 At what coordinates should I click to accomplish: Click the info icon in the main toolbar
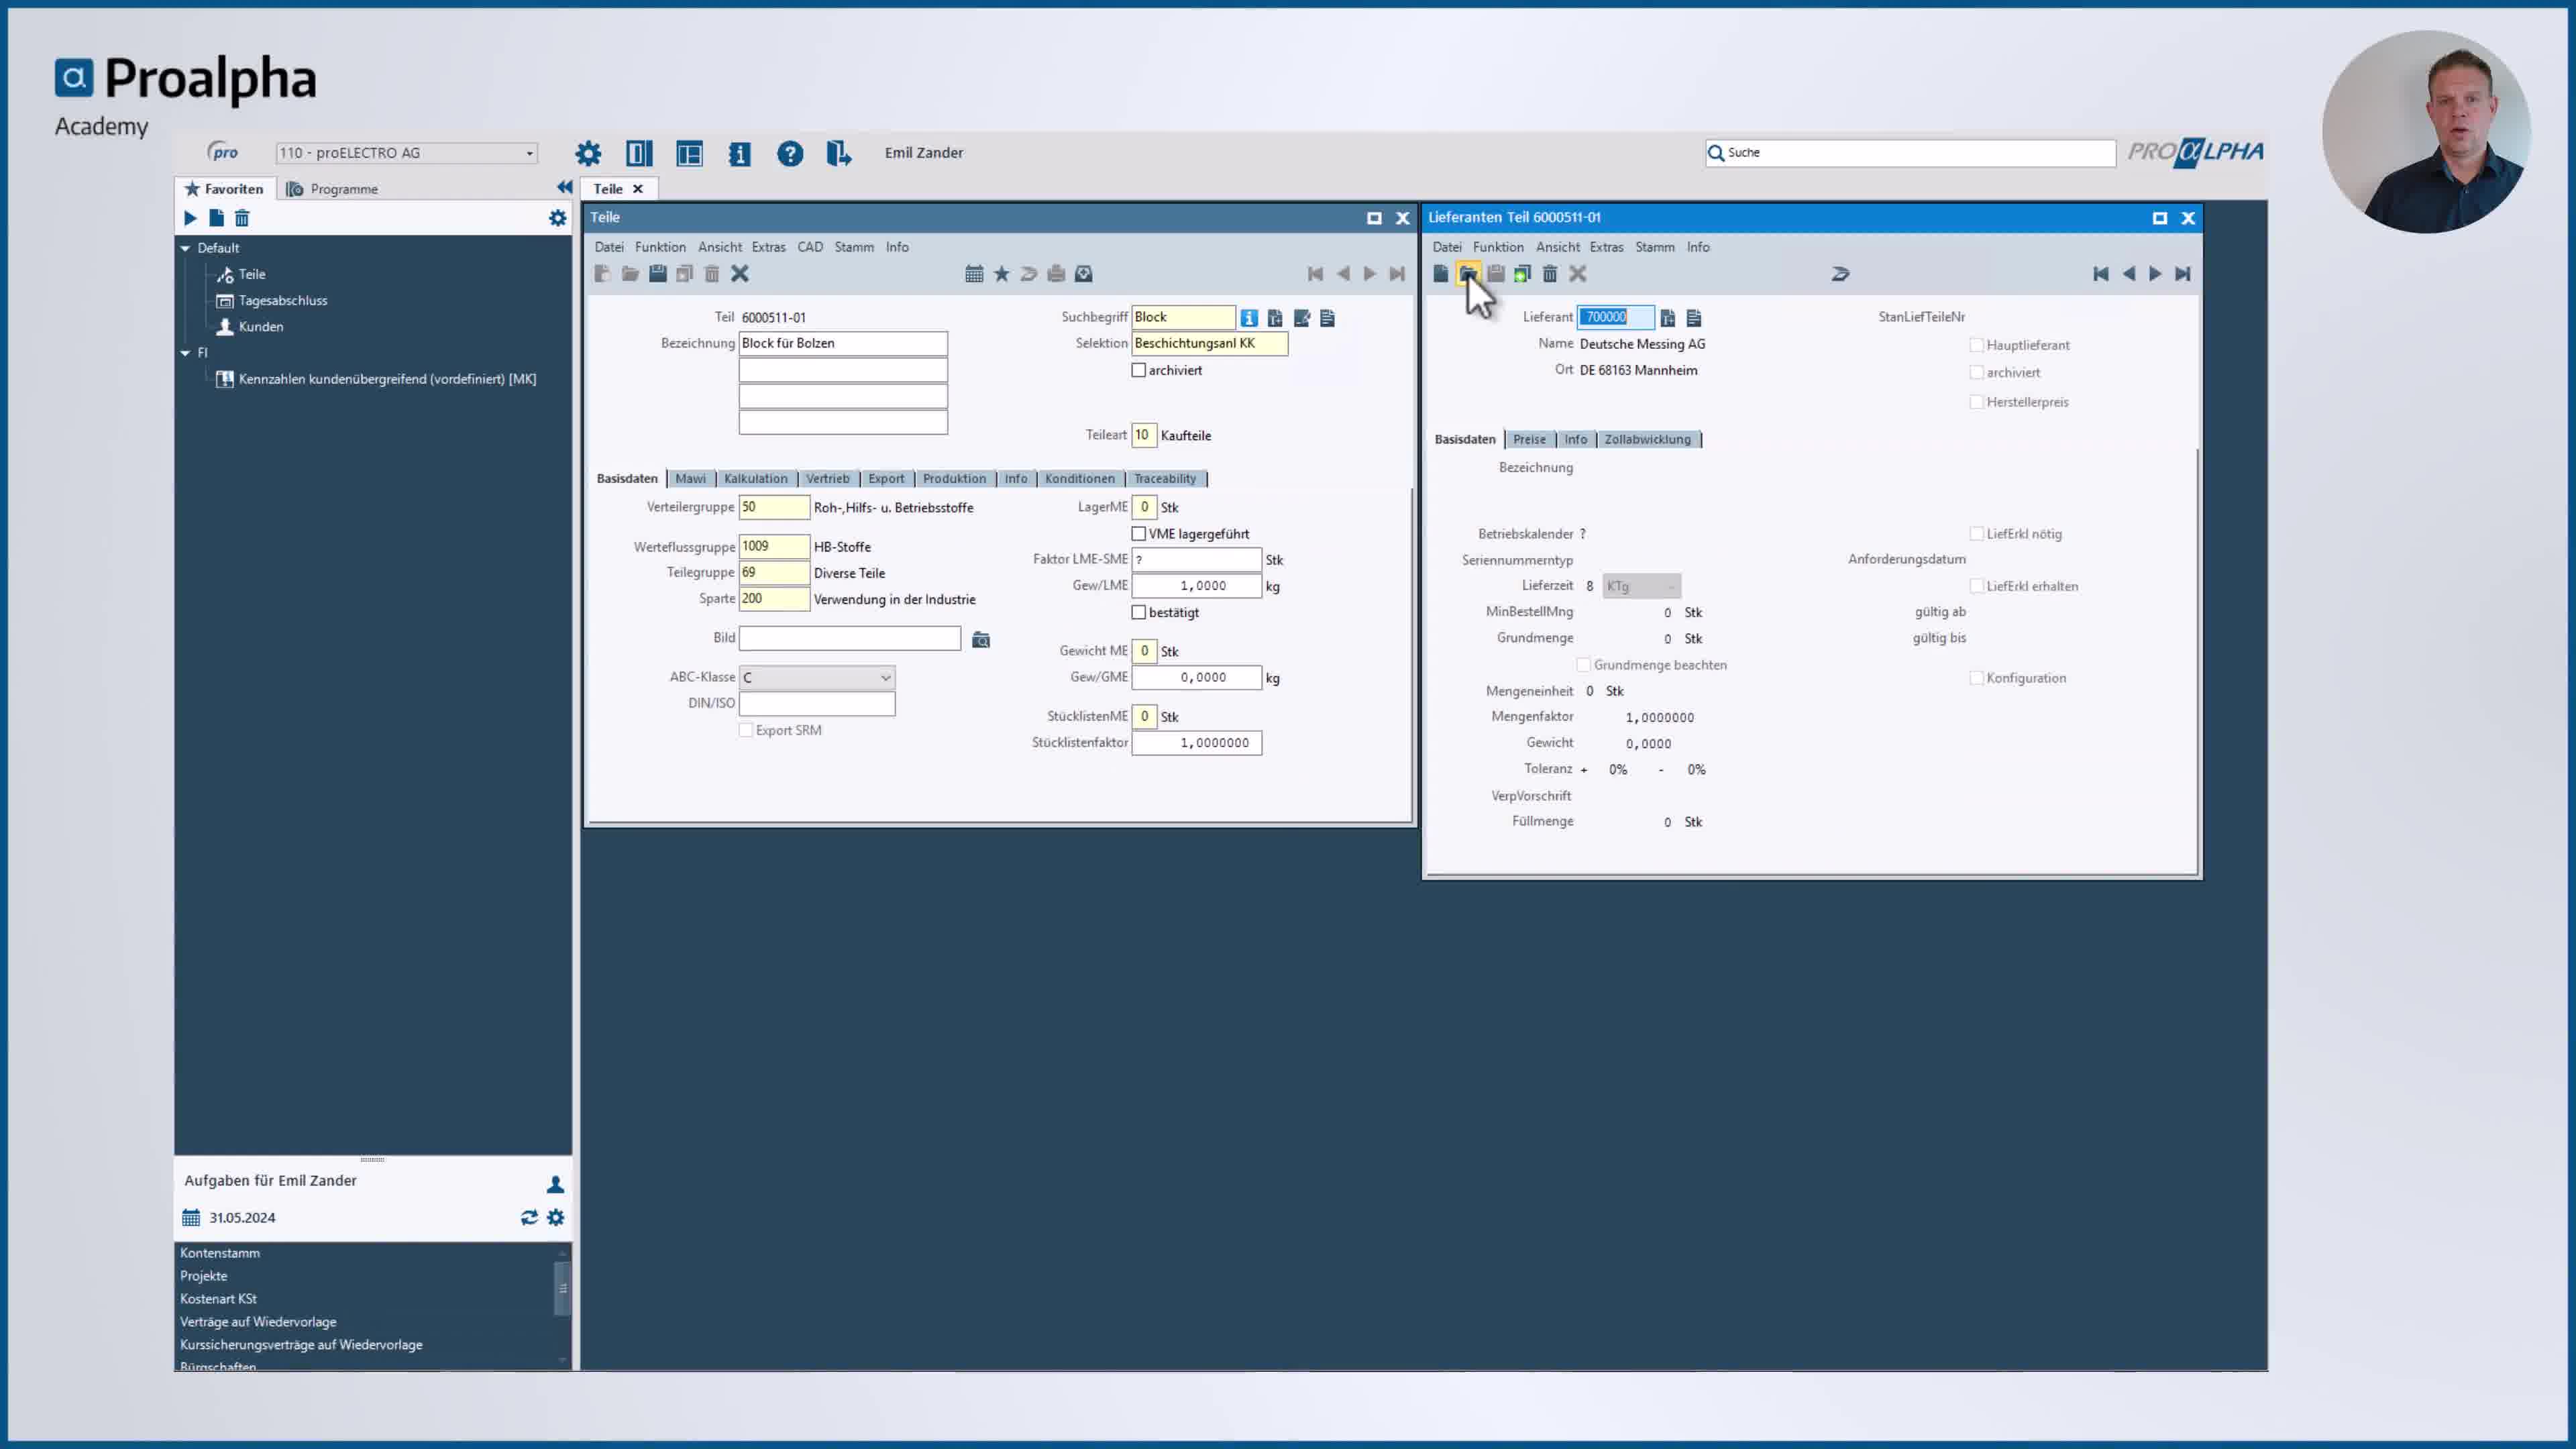click(739, 153)
